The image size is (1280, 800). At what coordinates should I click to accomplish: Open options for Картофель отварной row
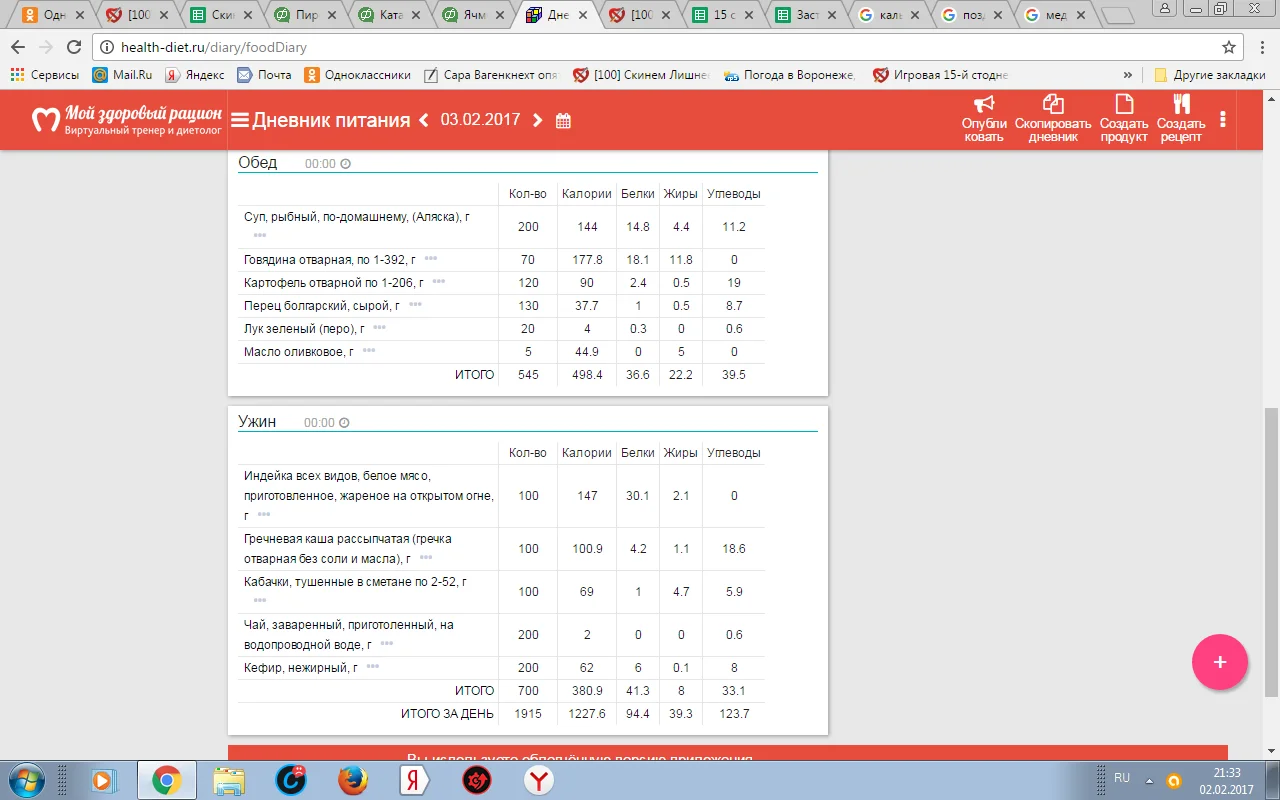tap(439, 282)
